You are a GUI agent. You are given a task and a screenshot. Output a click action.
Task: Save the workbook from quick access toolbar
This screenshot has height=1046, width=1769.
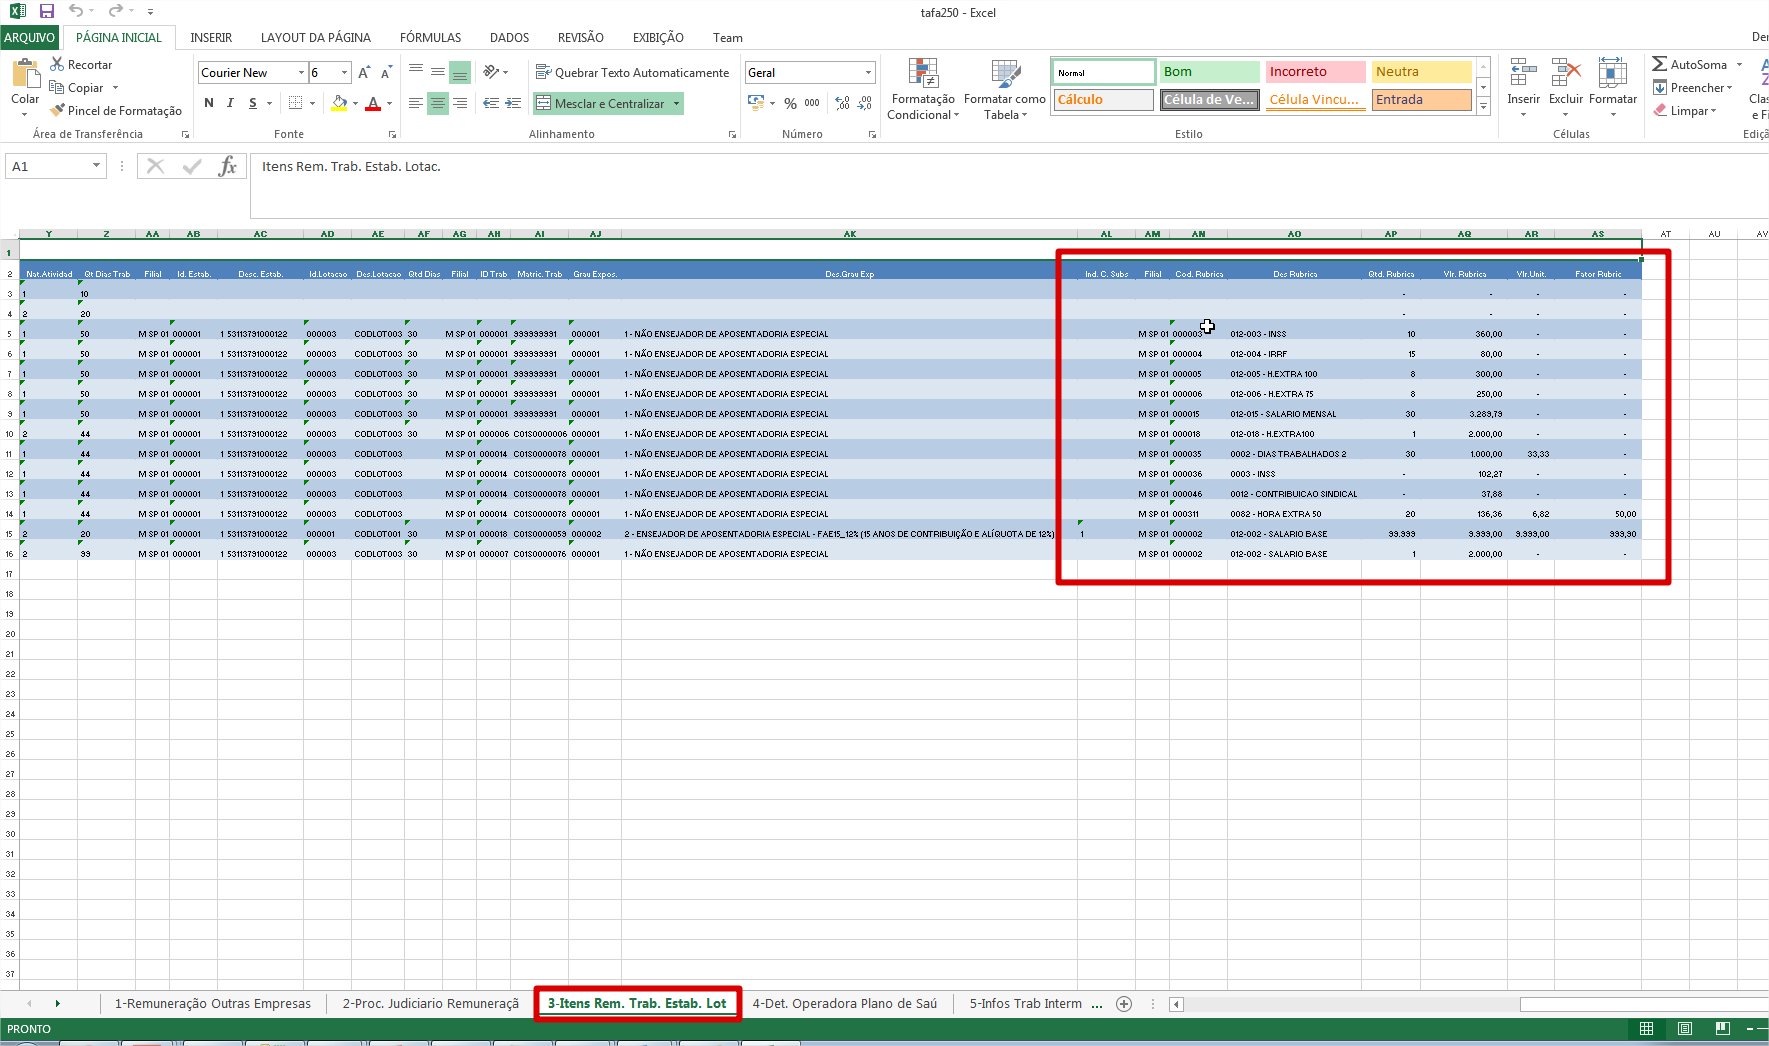point(46,11)
